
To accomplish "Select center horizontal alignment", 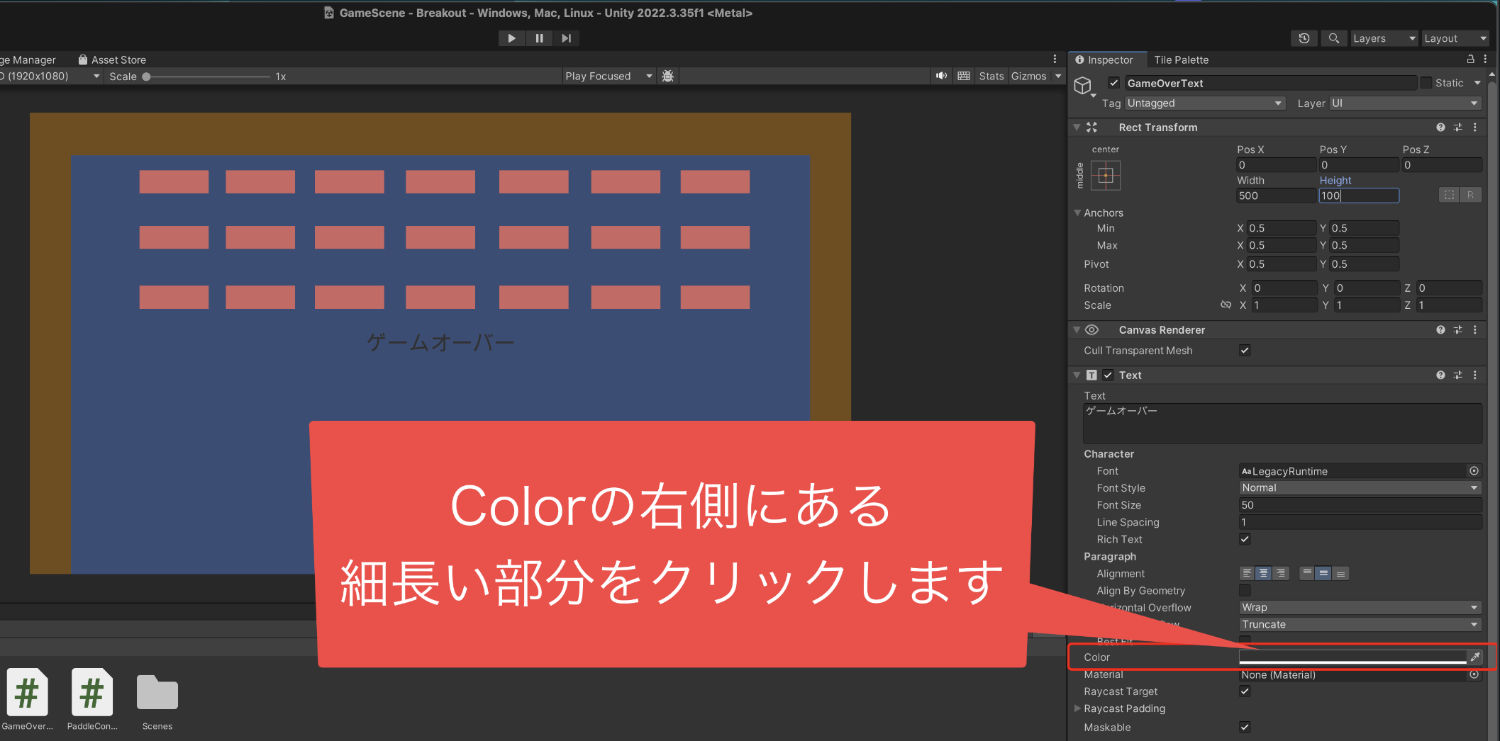I will coord(1264,573).
